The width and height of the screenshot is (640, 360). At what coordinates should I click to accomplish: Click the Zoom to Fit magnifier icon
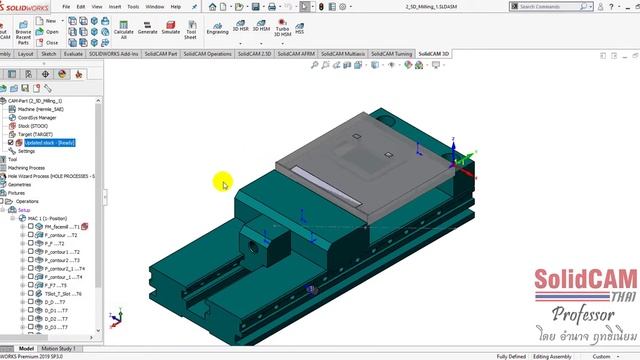[x=314, y=65]
